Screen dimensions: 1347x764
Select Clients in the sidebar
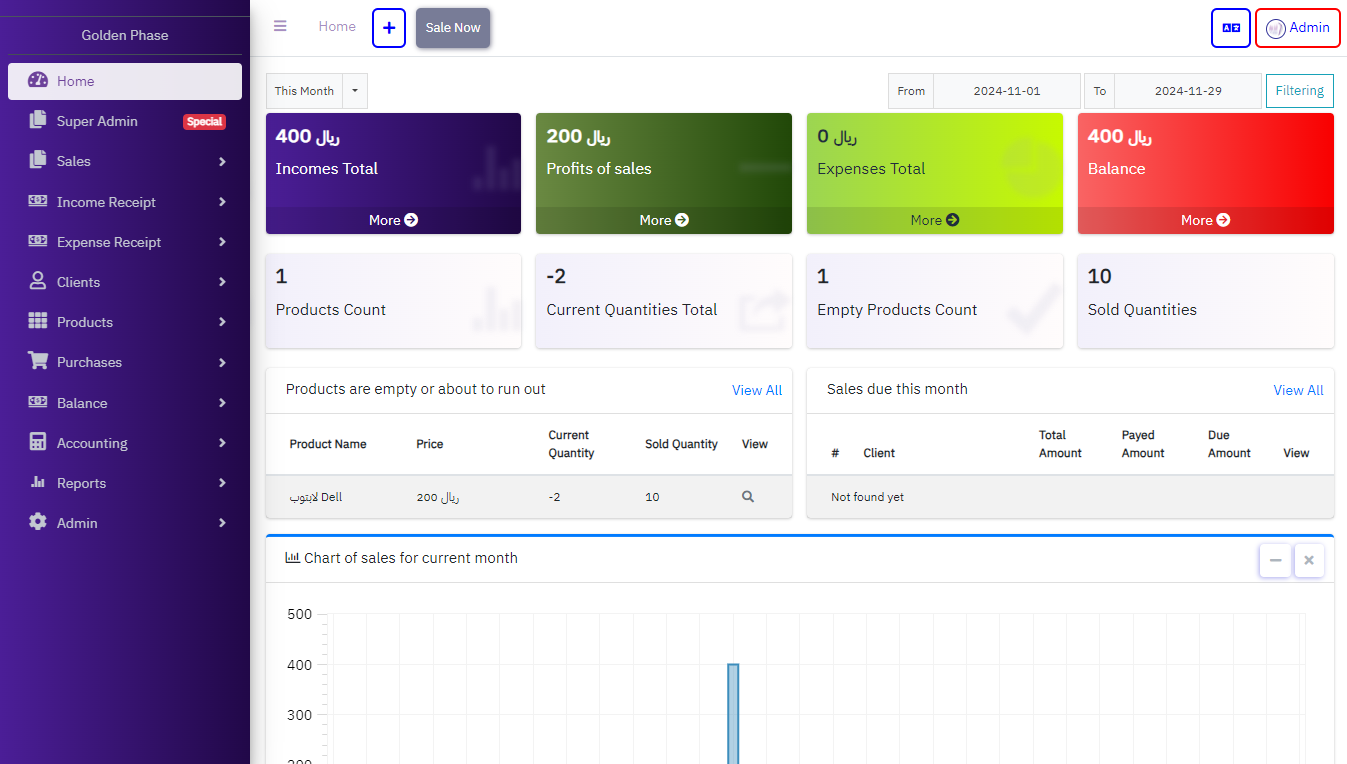tap(125, 282)
